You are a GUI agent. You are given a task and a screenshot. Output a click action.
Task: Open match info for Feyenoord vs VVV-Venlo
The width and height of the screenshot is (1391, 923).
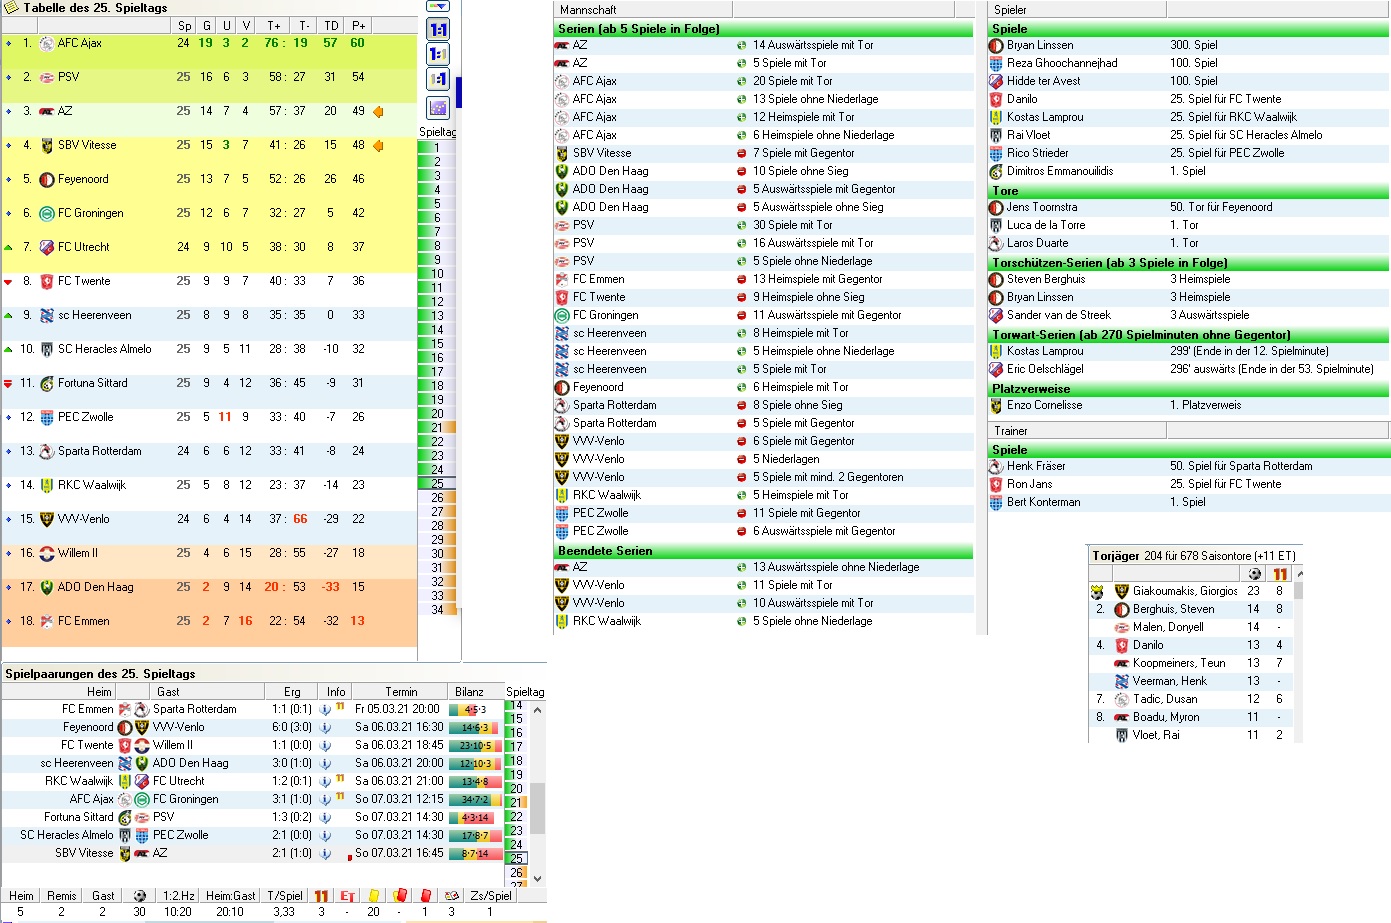click(325, 727)
